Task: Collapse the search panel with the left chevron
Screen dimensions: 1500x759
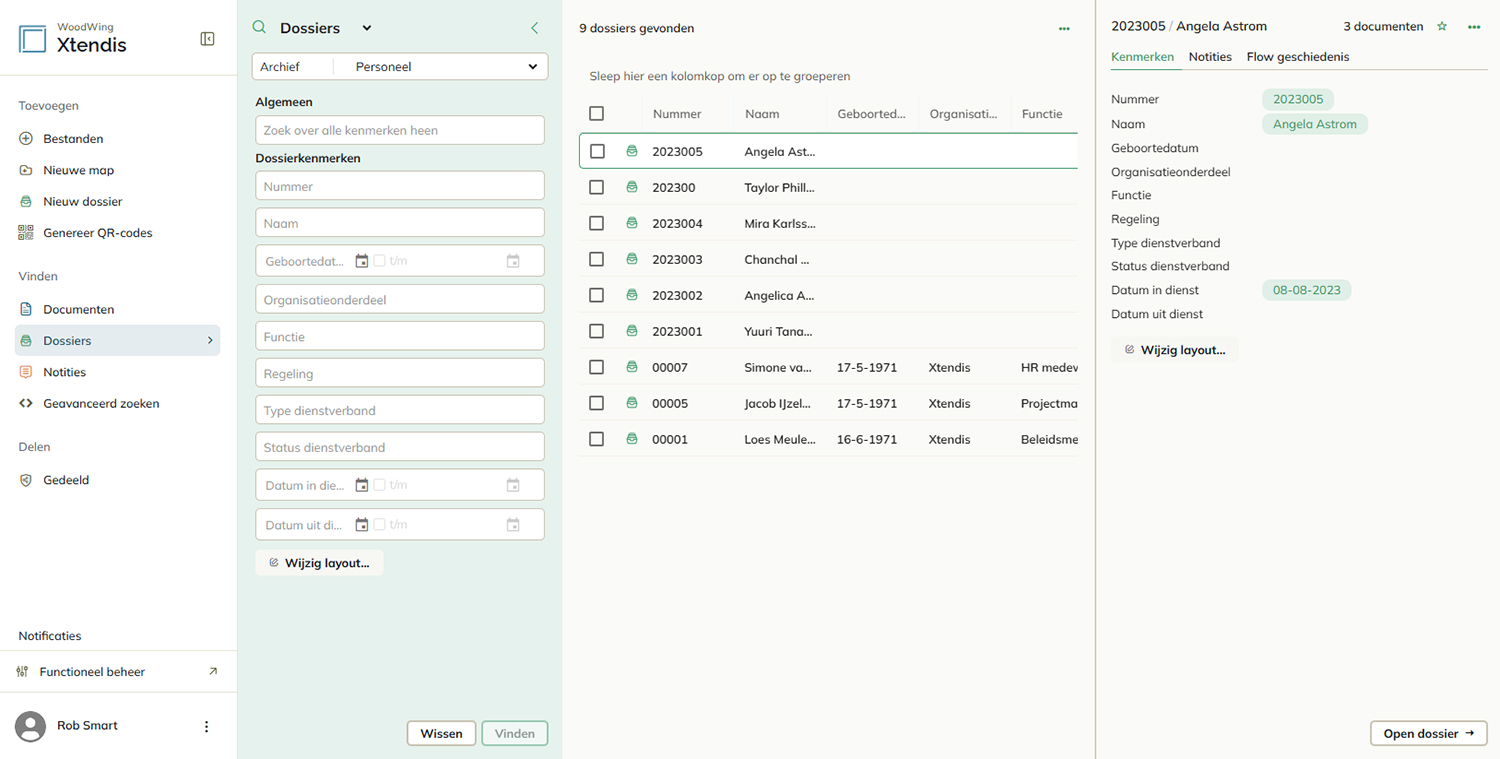Action: pos(534,28)
